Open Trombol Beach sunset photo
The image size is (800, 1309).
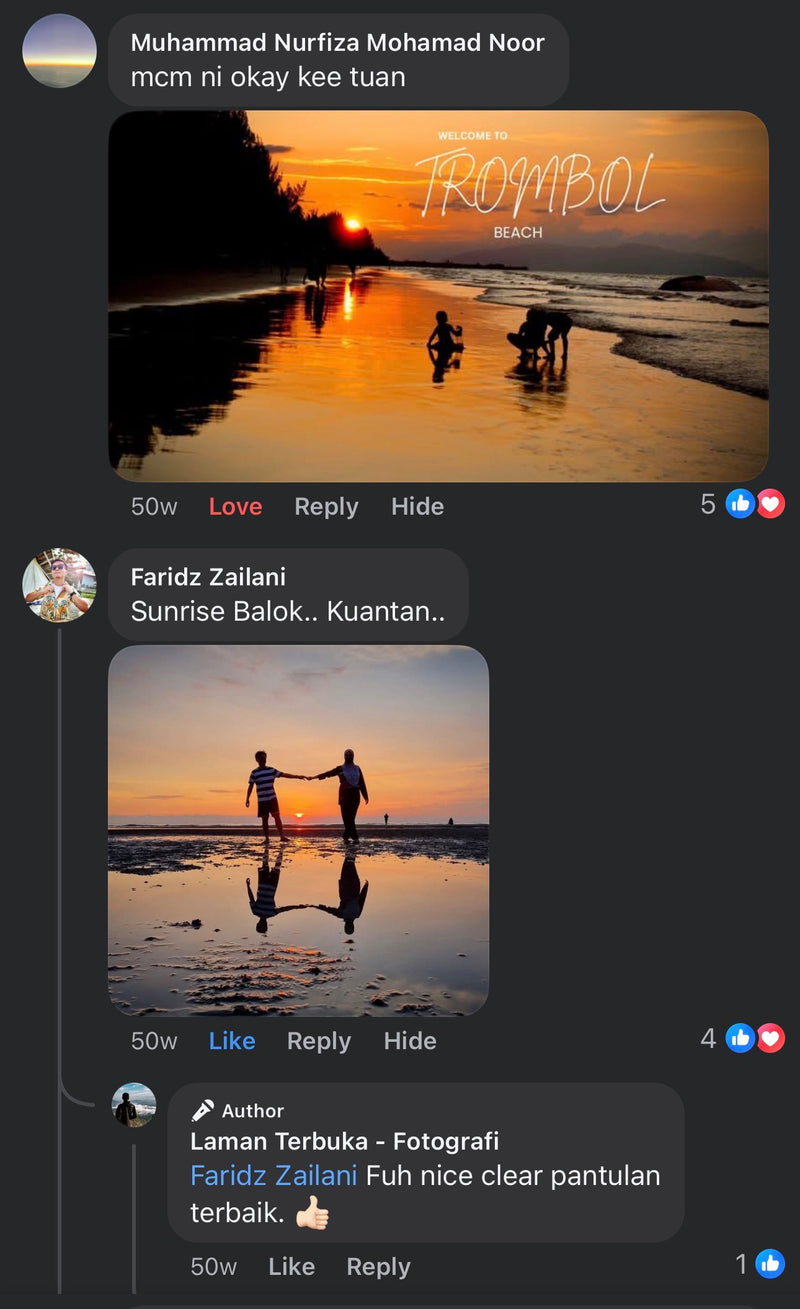click(438, 296)
